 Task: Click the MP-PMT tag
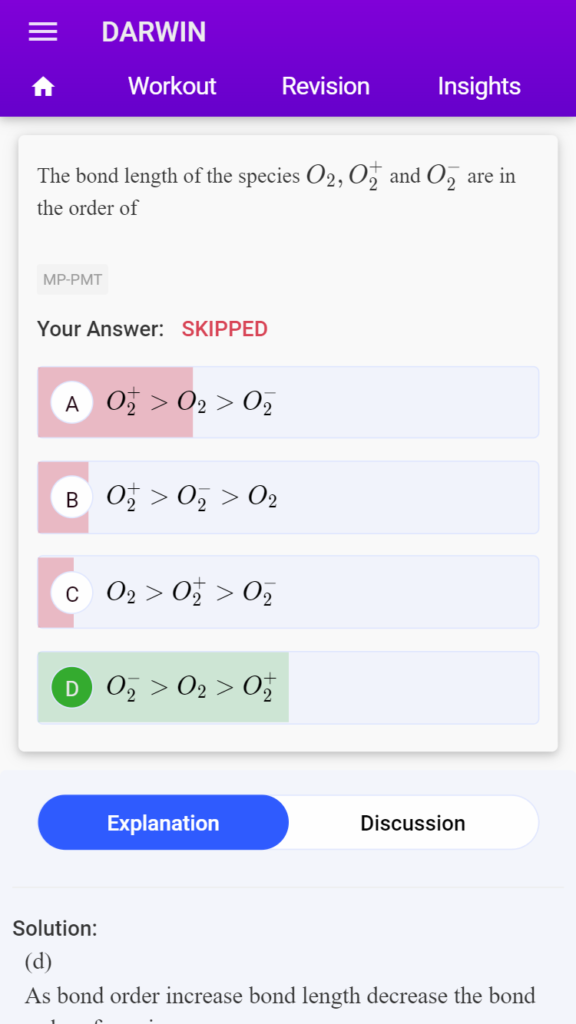pos(72,280)
